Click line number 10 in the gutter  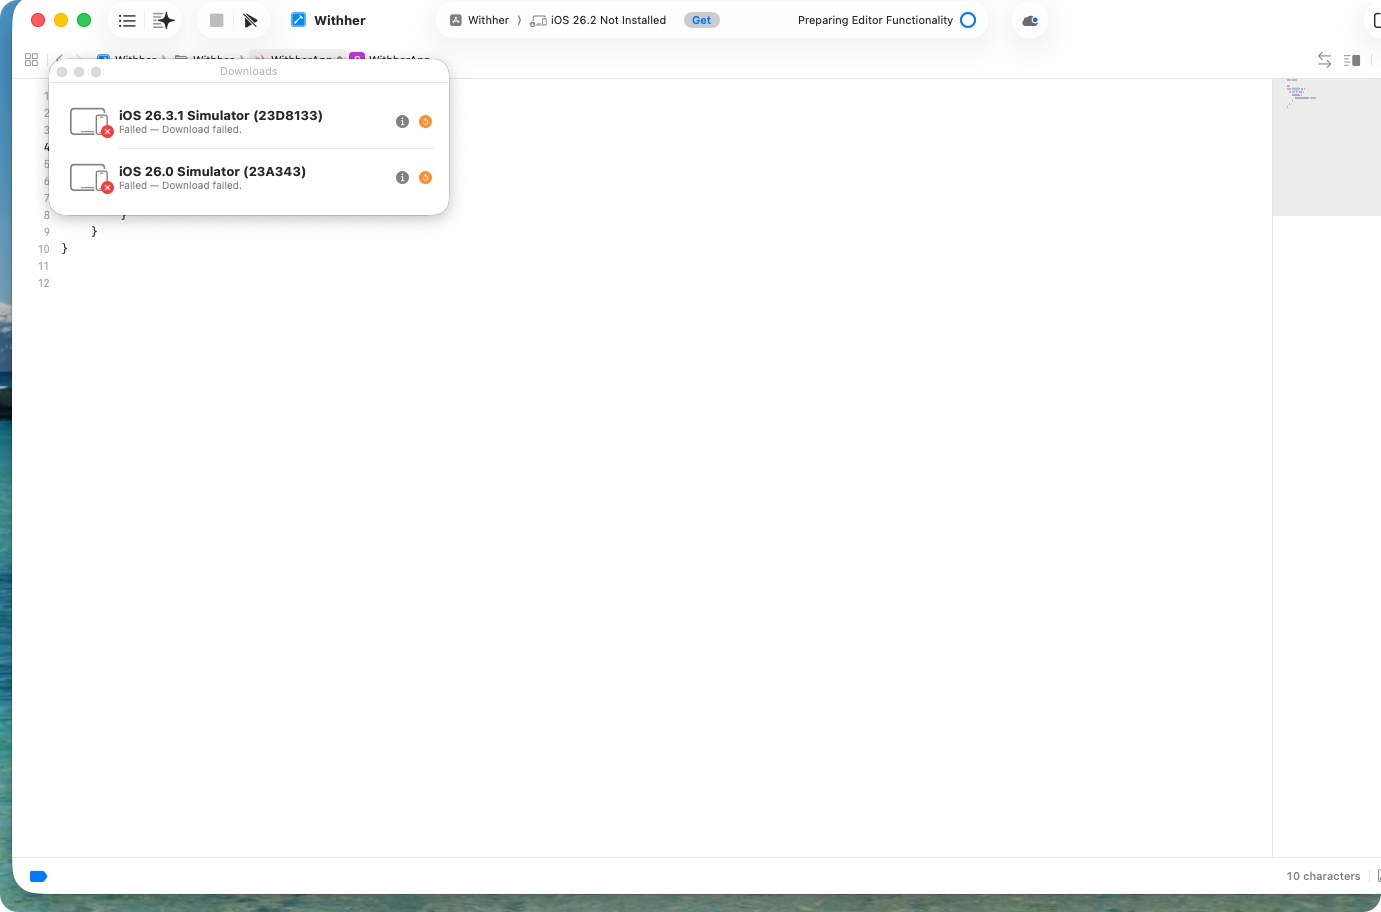[44, 249]
